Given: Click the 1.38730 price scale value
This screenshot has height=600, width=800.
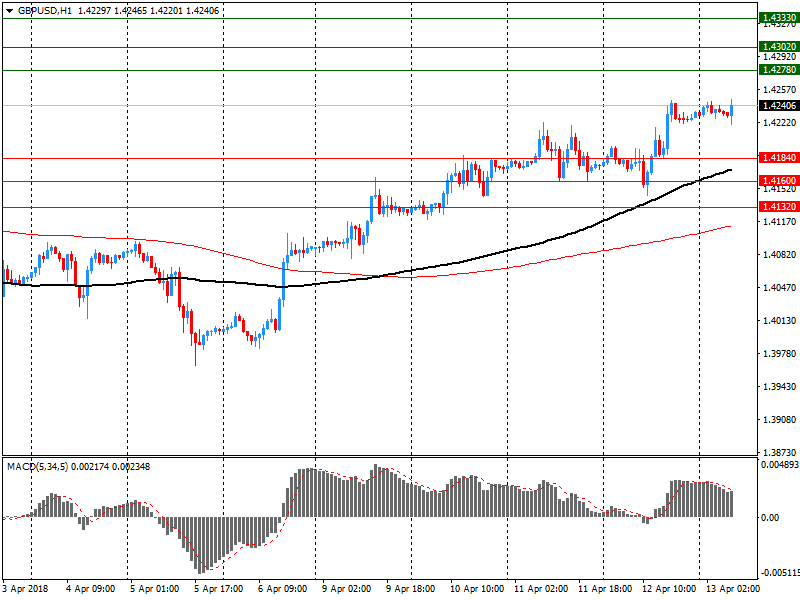Looking at the screenshot, I should 779,452.
